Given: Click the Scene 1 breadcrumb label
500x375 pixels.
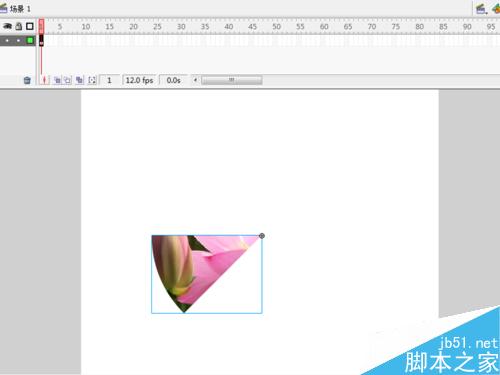Looking at the screenshot, I should (x=20, y=9).
